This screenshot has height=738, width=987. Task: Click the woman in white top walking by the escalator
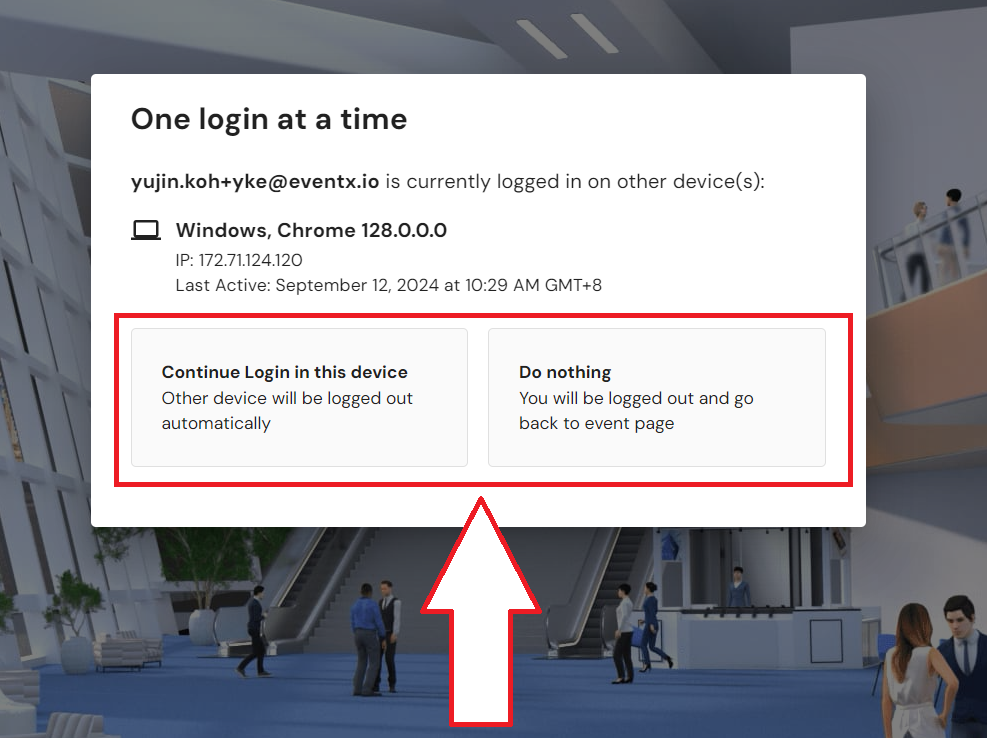624,633
